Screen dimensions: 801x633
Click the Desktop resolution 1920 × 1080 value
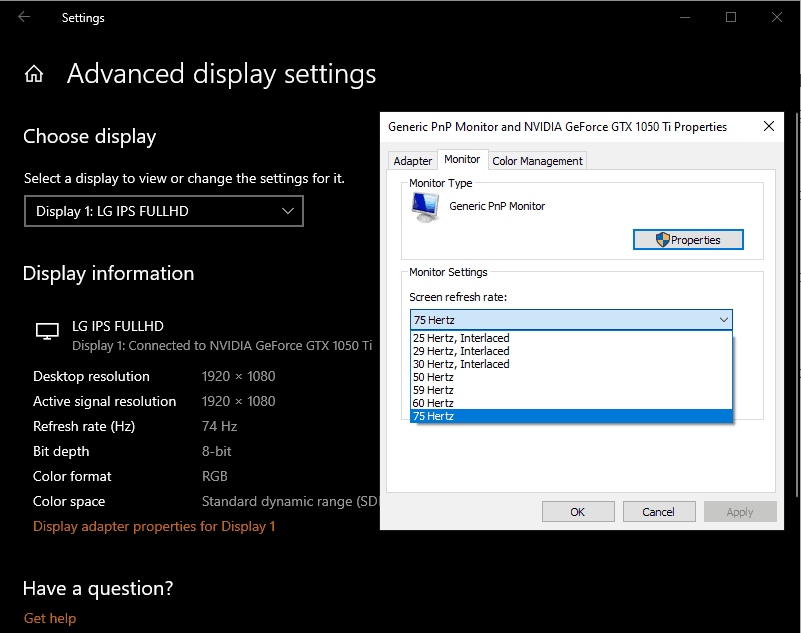(239, 377)
